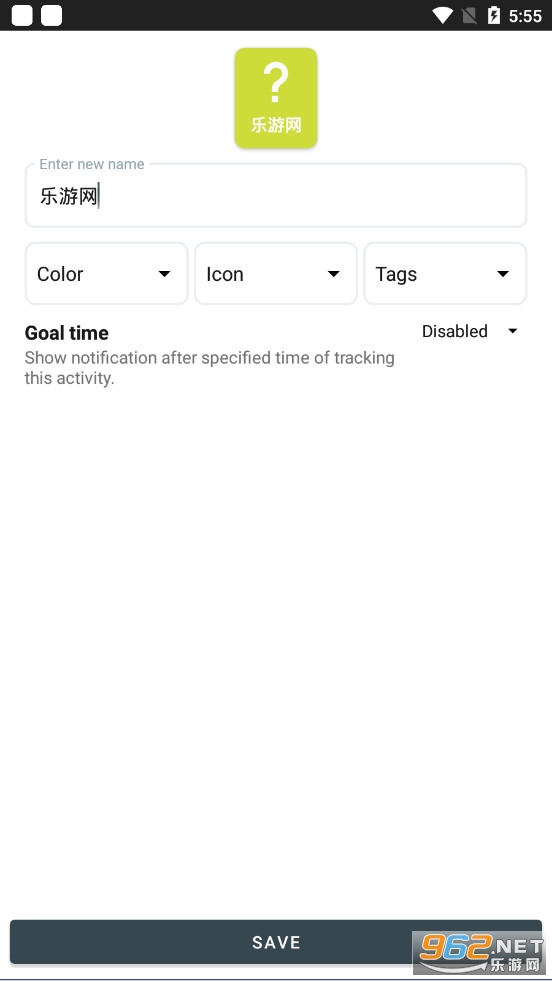Open the Icon selector field
Screen dimensions: 552x981
[276, 274]
